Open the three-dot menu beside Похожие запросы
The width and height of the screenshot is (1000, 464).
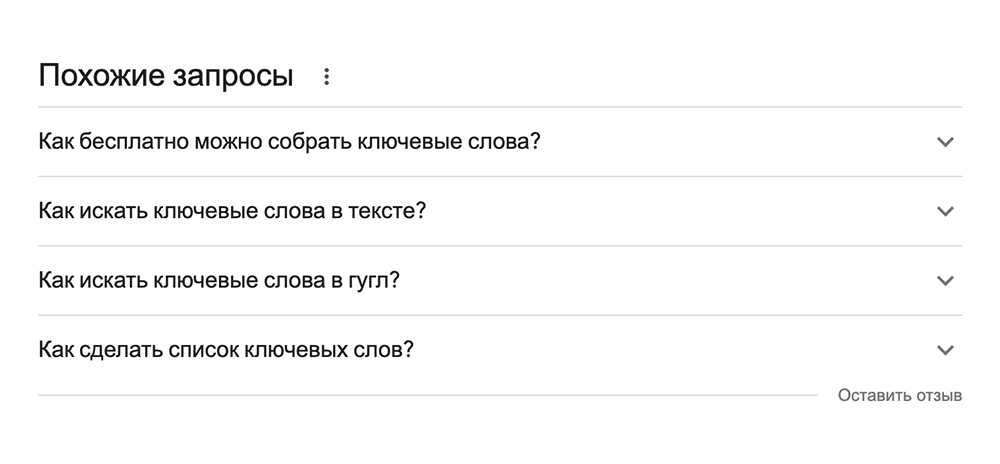click(x=326, y=77)
